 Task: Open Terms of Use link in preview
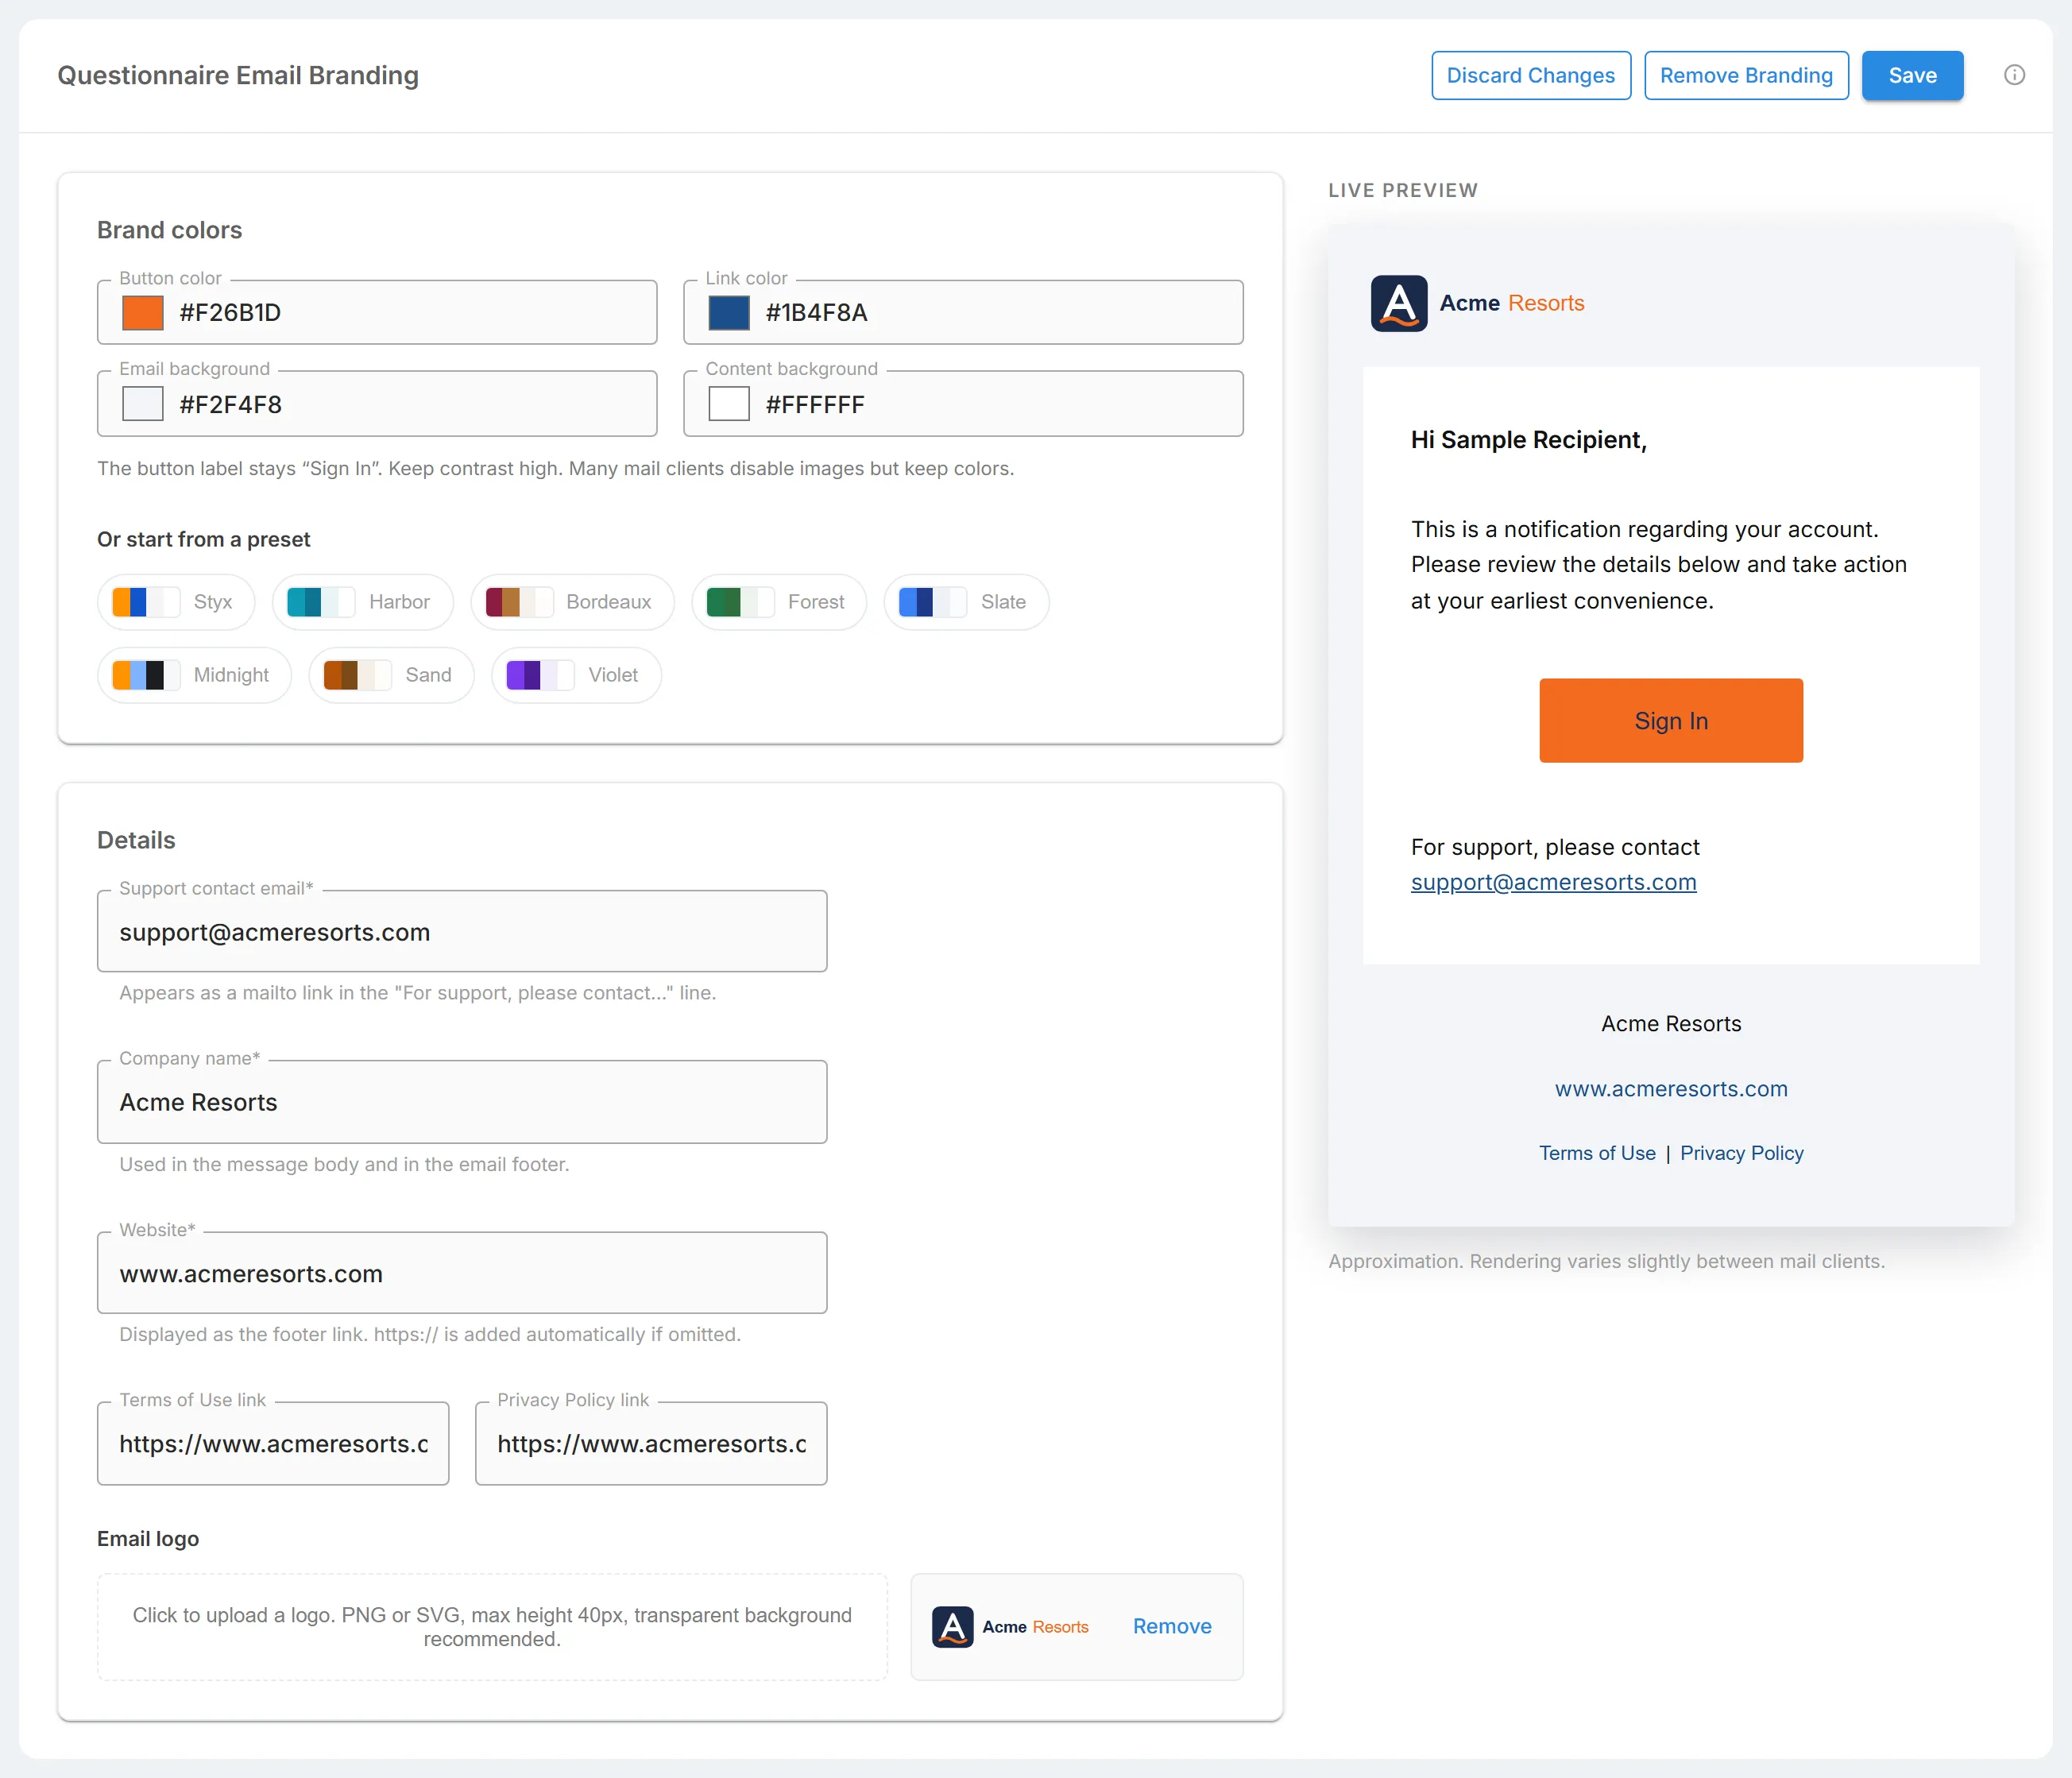click(x=1597, y=1153)
